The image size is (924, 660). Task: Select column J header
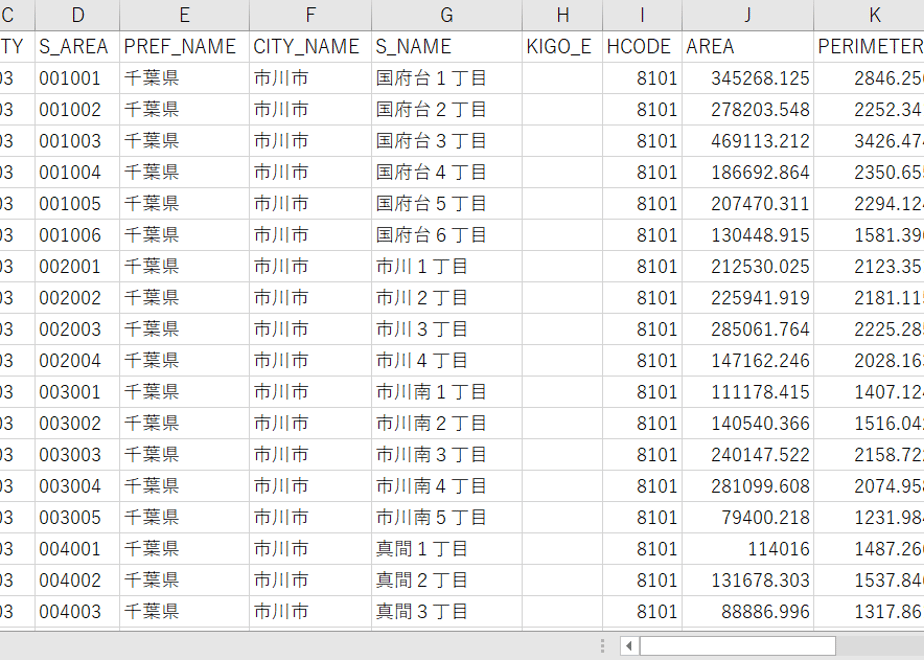tap(748, 15)
